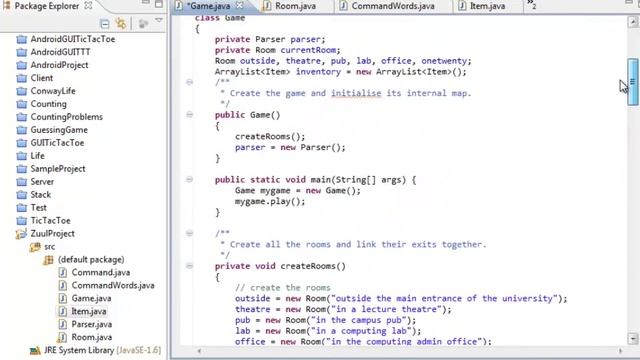640x360 pixels.
Task: Click the JRE System Library icon
Action: click(x=35, y=351)
